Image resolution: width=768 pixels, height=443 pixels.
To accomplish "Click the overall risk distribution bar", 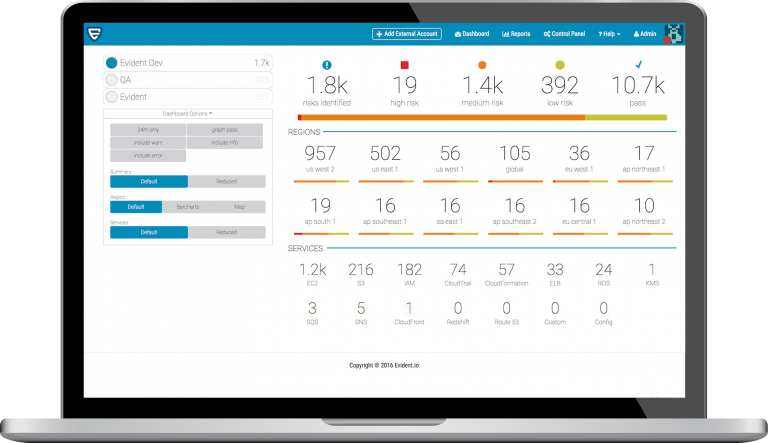I will coord(482,118).
